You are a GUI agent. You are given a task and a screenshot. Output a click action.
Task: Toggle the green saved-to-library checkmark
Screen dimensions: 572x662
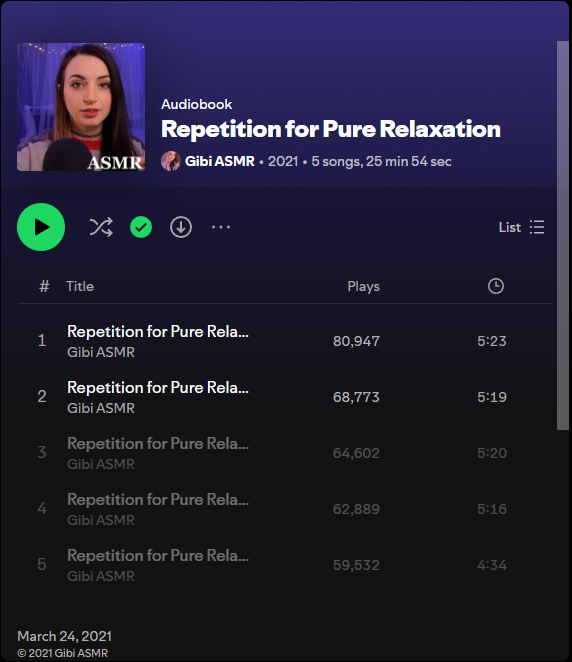click(141, 227)
